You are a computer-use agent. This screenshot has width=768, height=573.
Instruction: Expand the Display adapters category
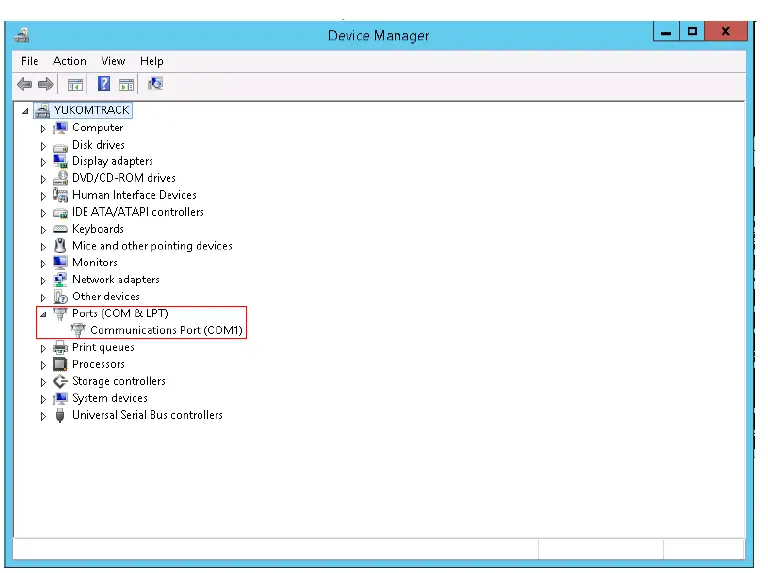(43, 162)
